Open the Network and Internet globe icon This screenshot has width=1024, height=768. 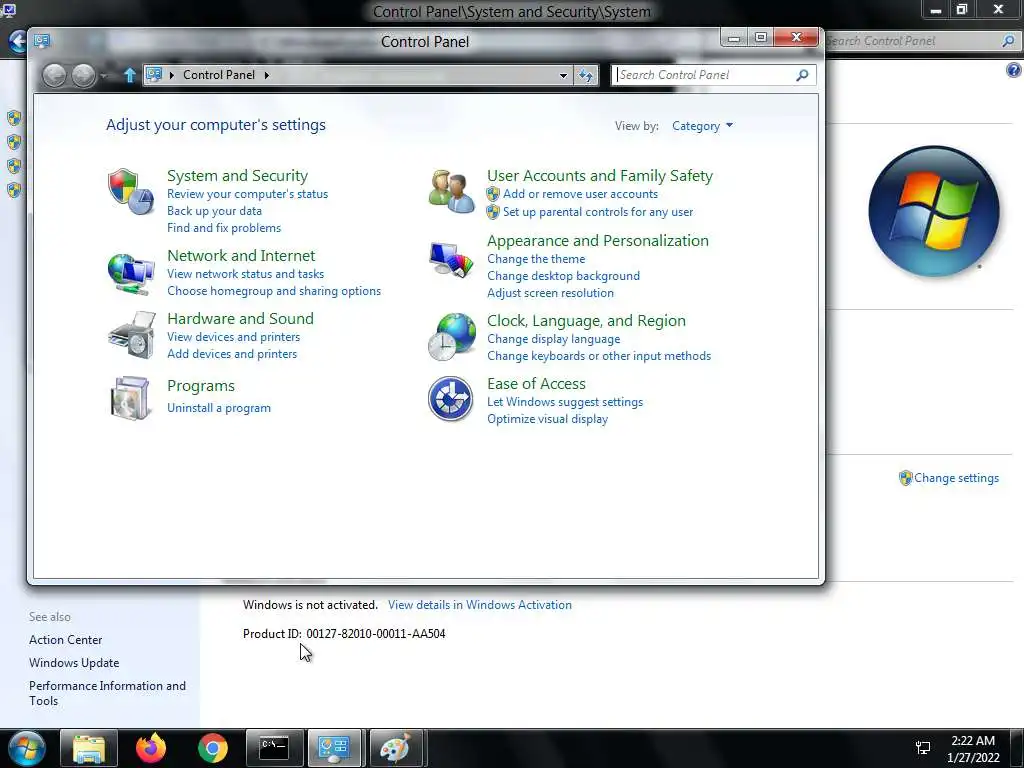131,273
